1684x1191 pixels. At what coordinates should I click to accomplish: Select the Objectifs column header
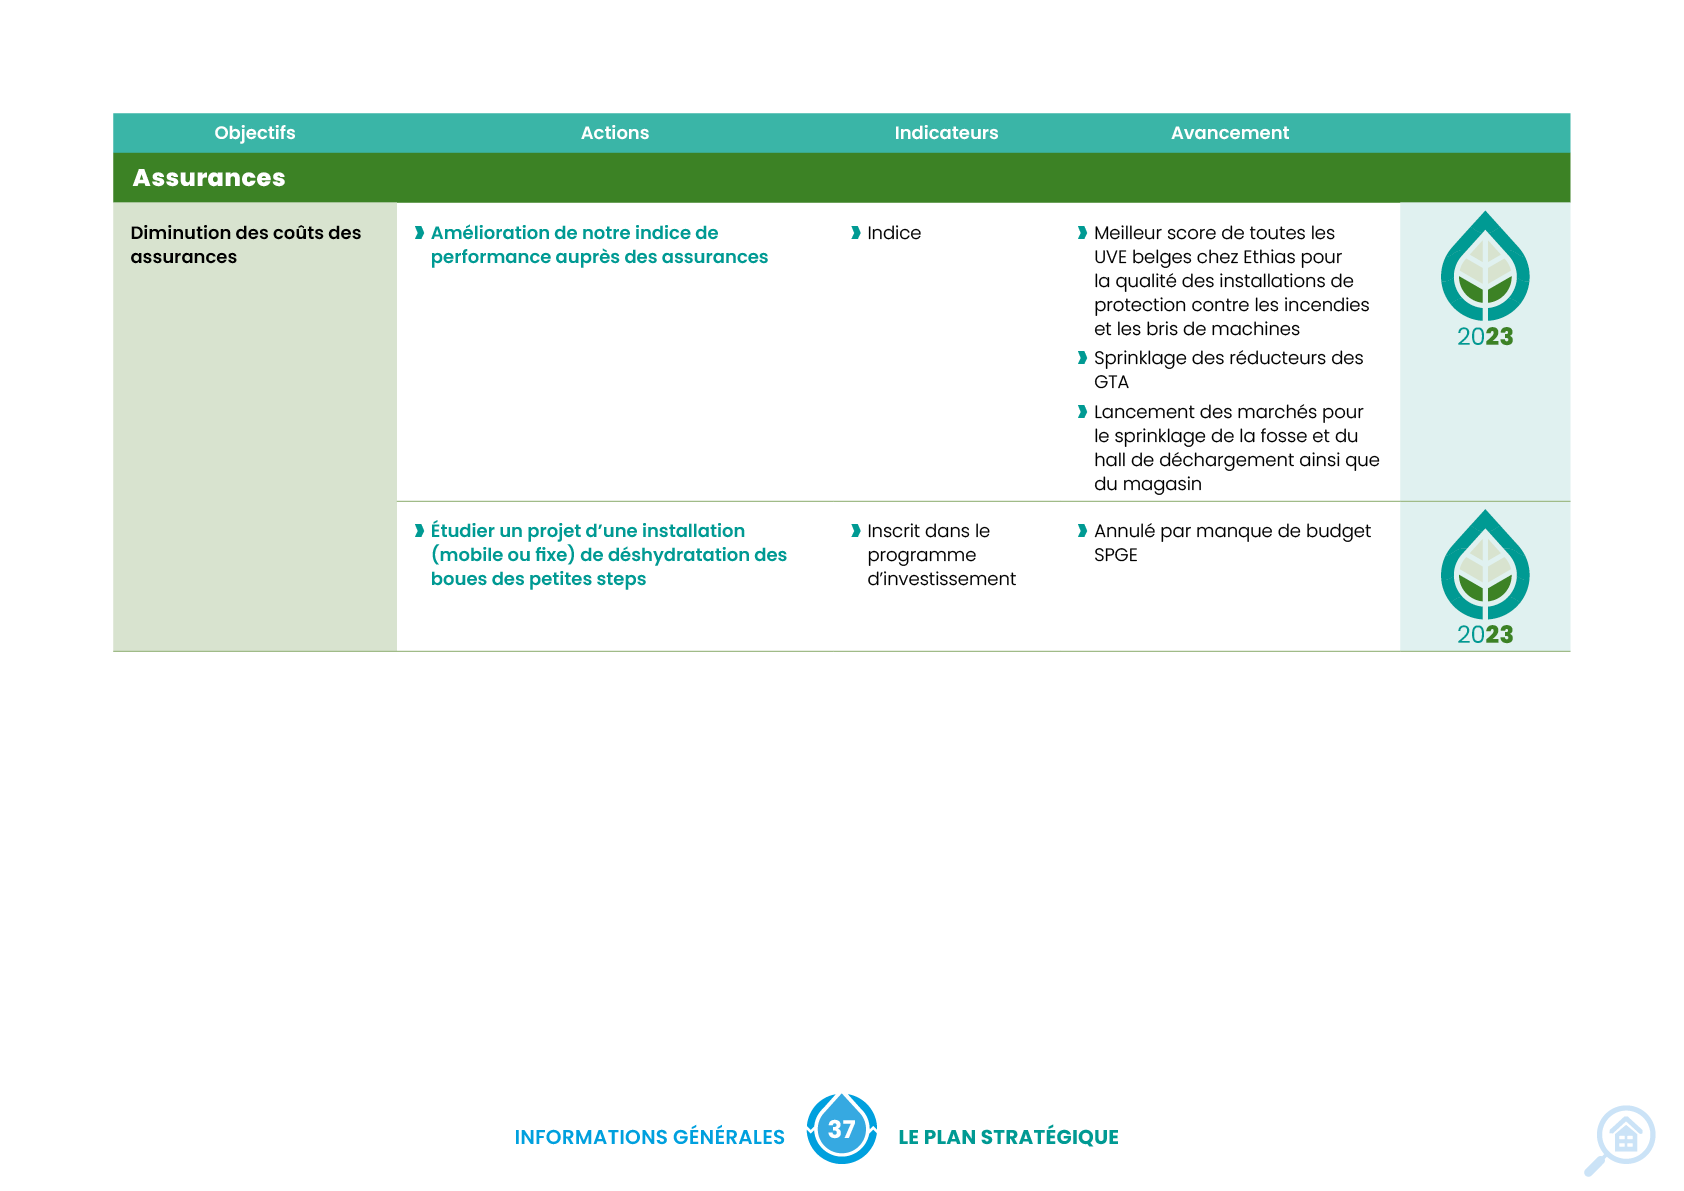coord(255,133)
